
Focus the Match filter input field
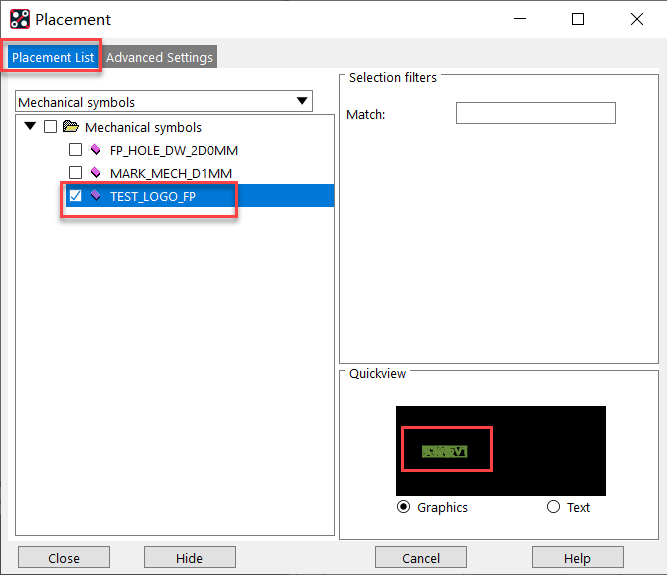coord(535,114)
